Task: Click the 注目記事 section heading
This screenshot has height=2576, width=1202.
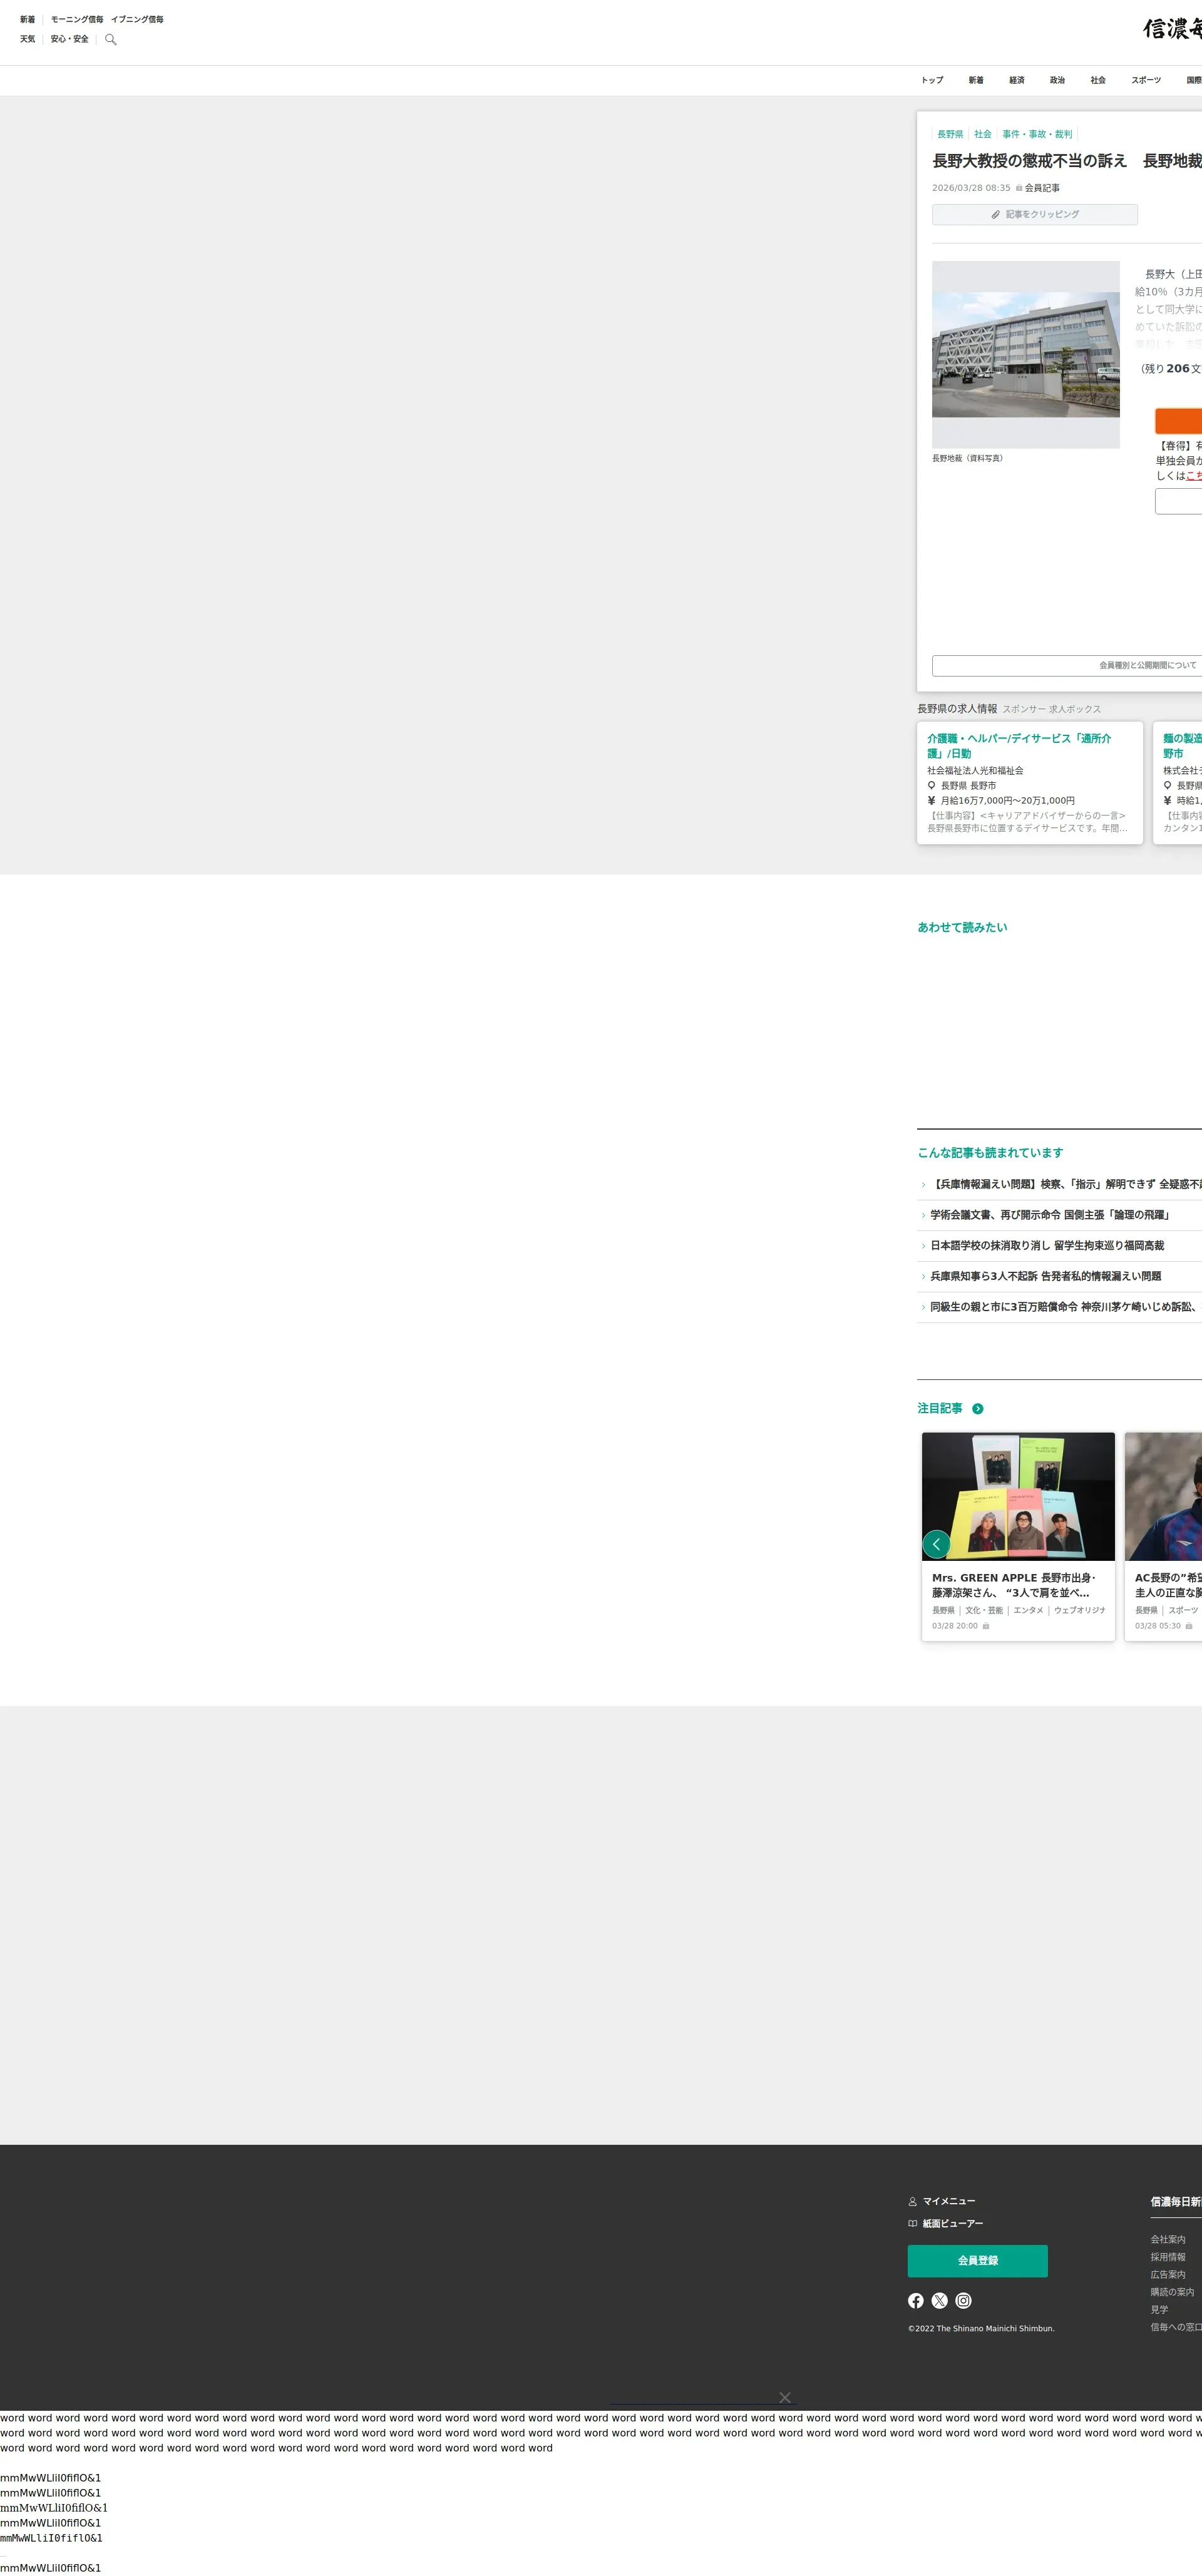Action: click(x=940, y=1409)
